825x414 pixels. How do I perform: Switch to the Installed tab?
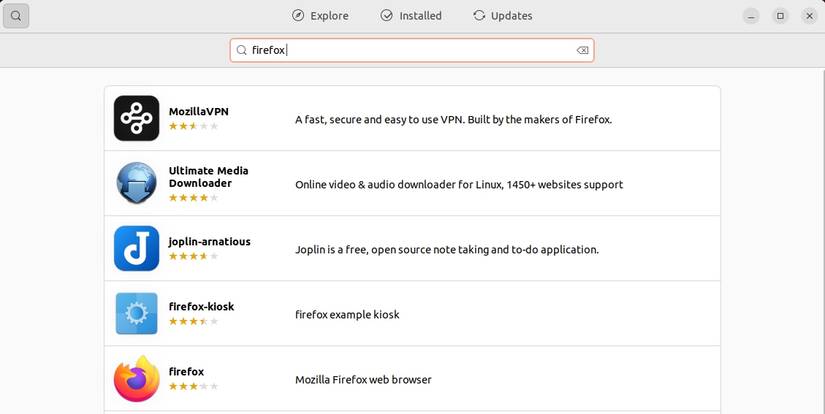pyautogui.click(x=411, y=16)
